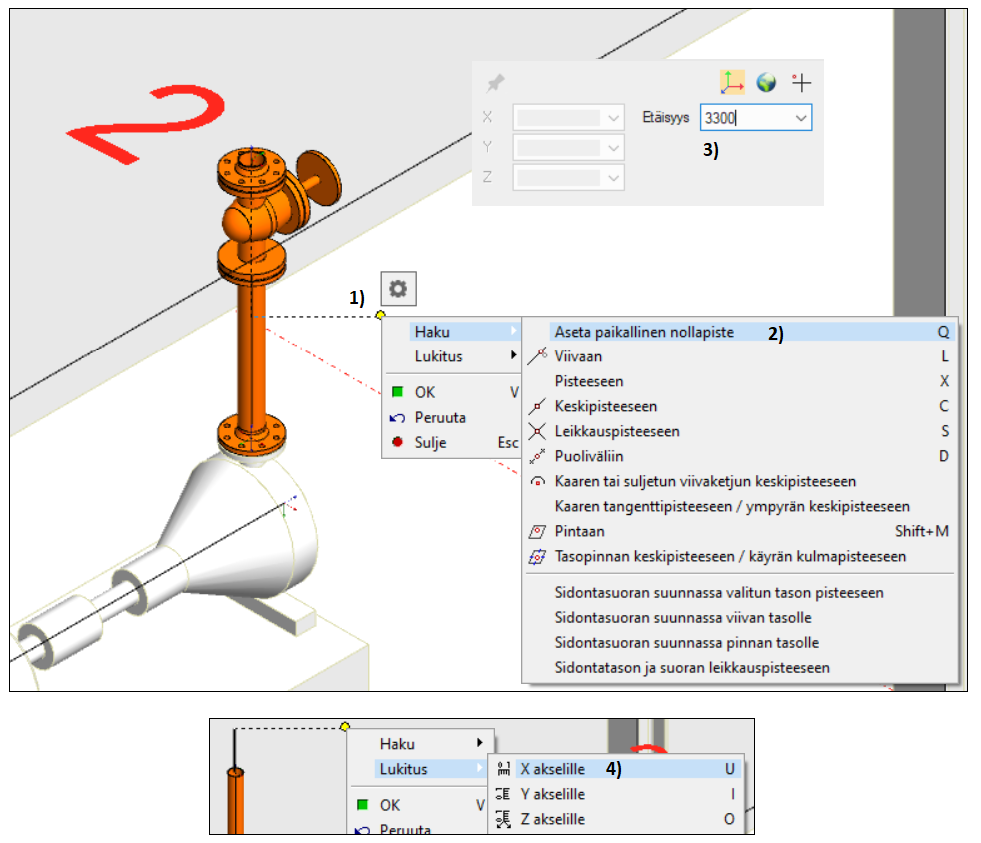
Task: Choose OK in the upper context menu
Action: point(454,392)
